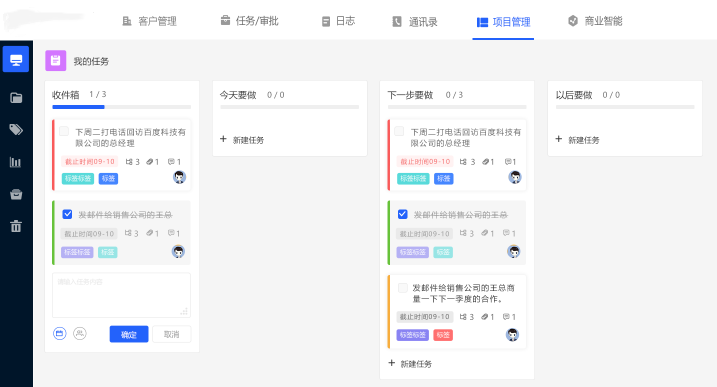Click avatar on completed 收件箱 task card
The height and width of the screenshot is (387, 717).
[178, 251]
